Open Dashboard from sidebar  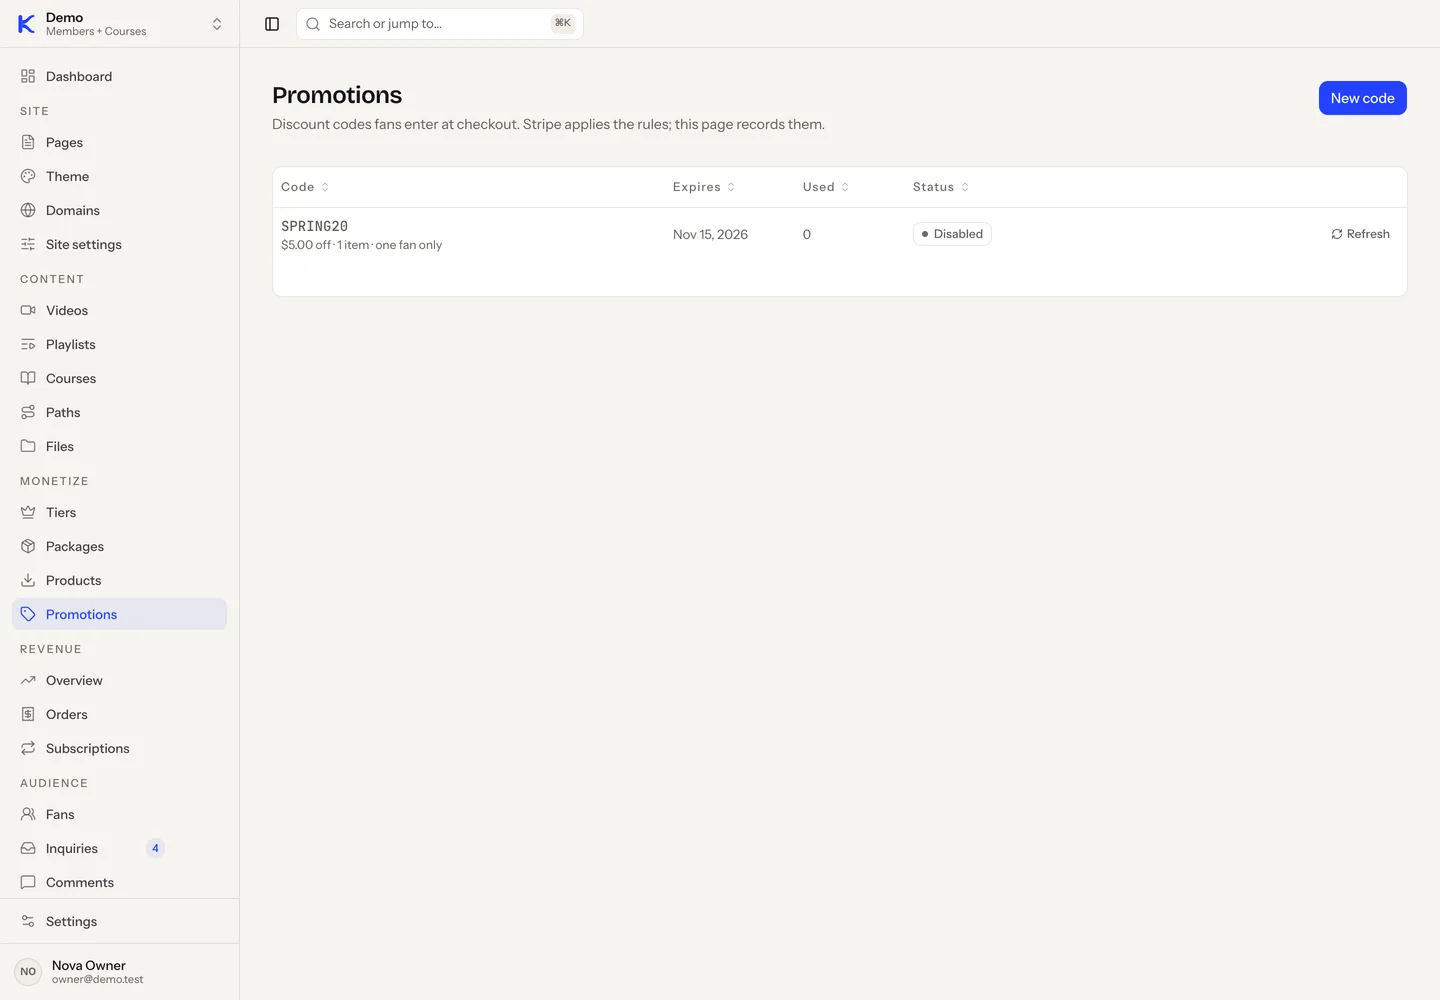(120, 76)
